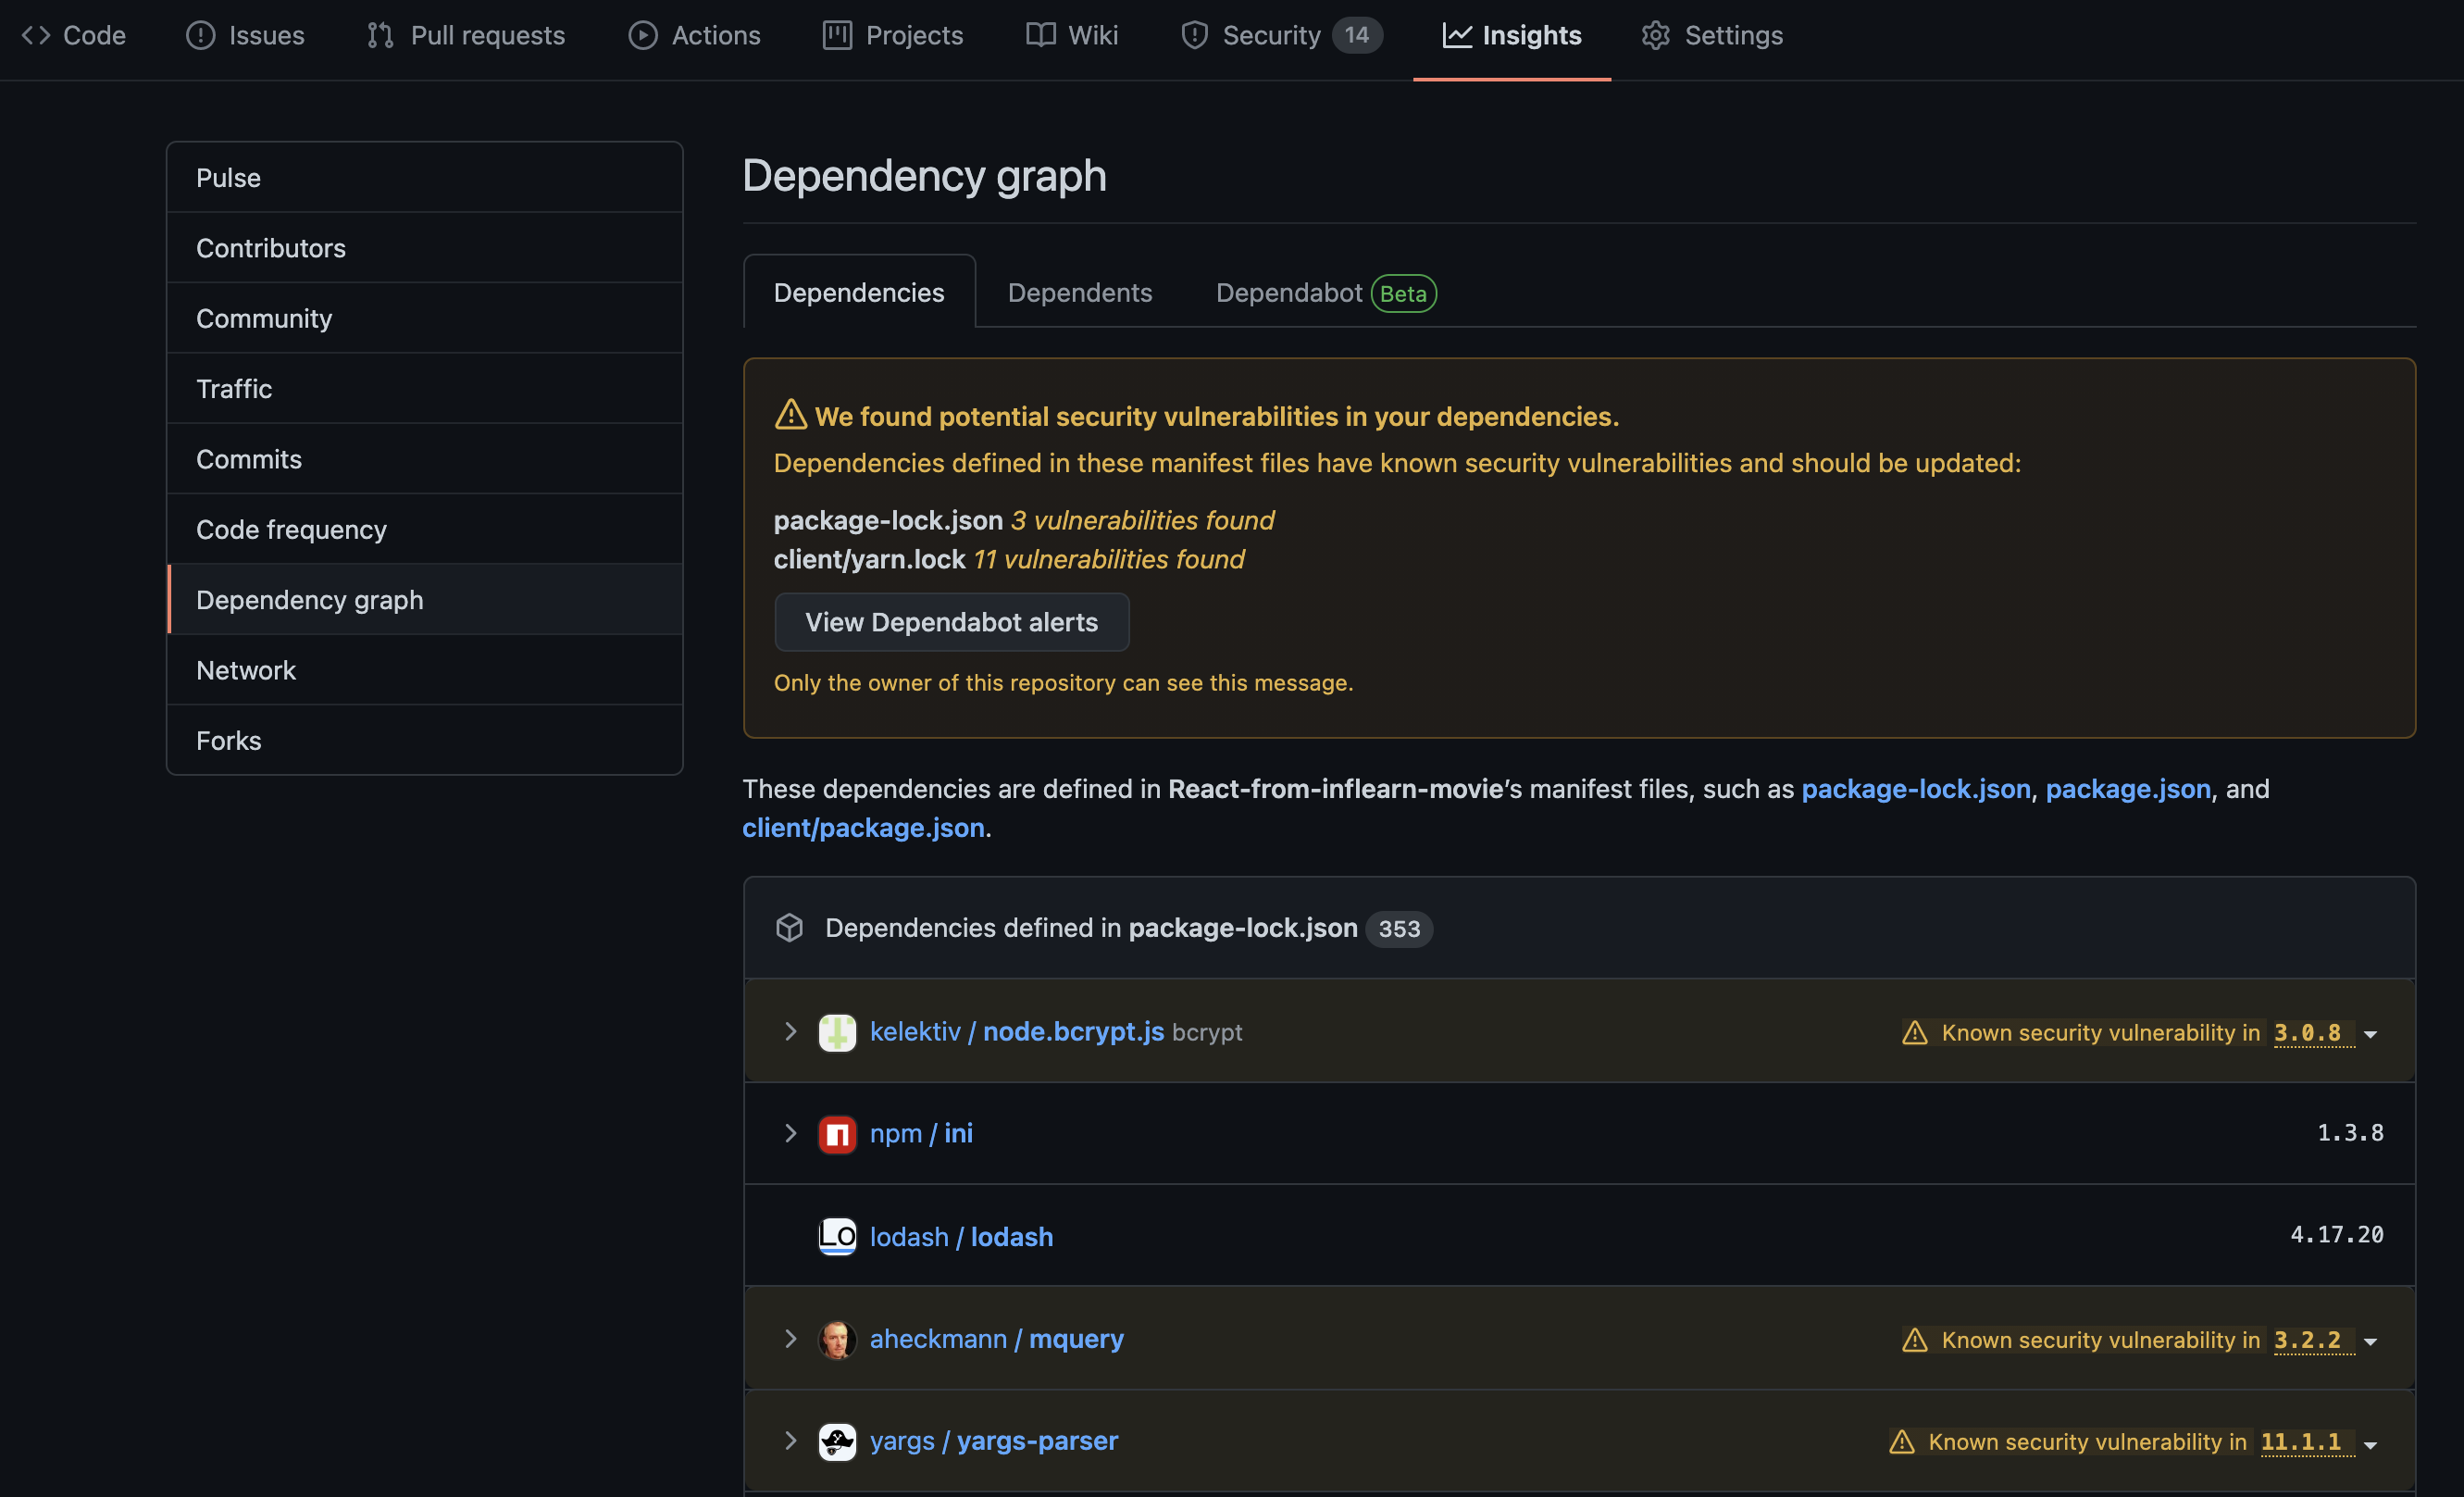Expand the kelektiv node.bcrypt.js dependency row
The height and width of the screenshot is (1497, 2464).
790,1031
